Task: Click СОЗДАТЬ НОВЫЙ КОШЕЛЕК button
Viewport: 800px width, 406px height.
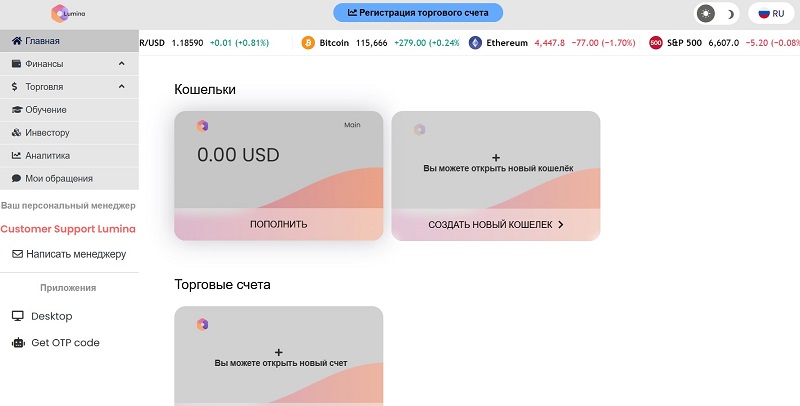Action: tap(496, 225)
